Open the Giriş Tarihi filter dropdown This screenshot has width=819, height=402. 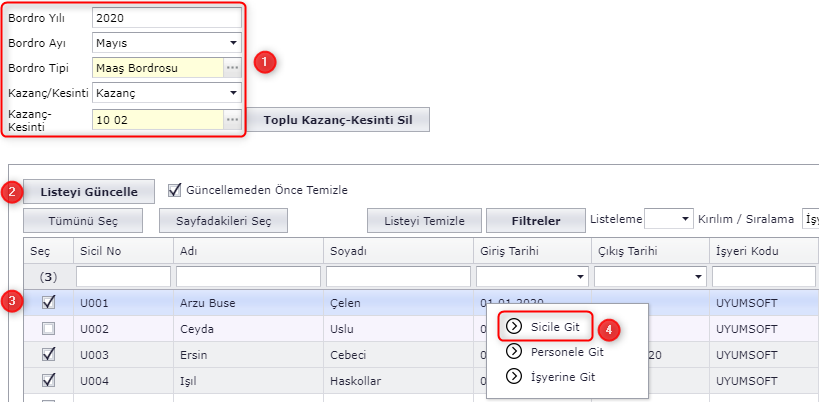(x=581, y=275)
